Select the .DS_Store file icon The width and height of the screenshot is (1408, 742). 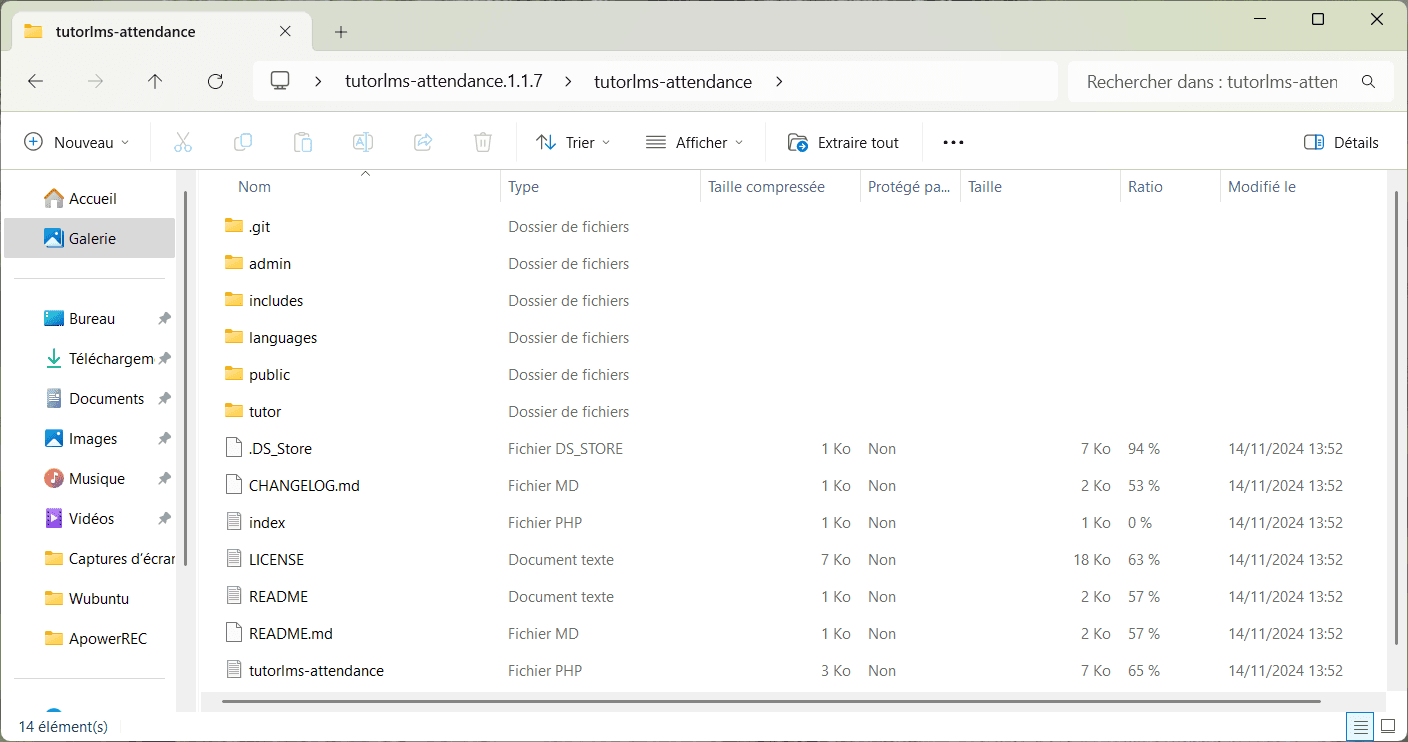[x=234, y=448]
